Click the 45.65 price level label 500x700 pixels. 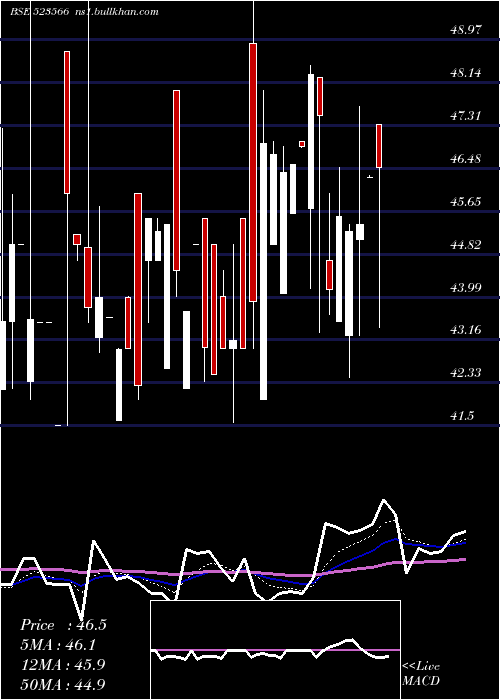point(467,201)
